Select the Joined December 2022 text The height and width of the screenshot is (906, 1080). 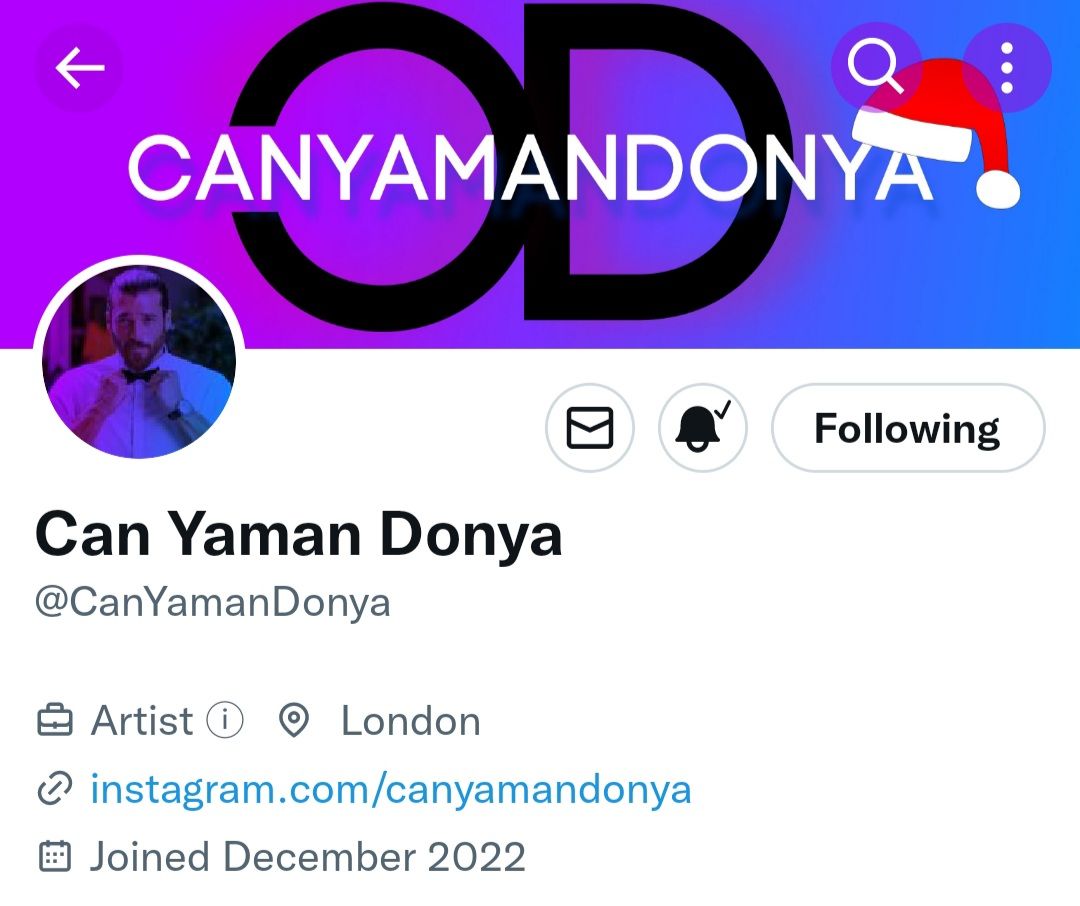pyautogui.click(x=307, y=856)
